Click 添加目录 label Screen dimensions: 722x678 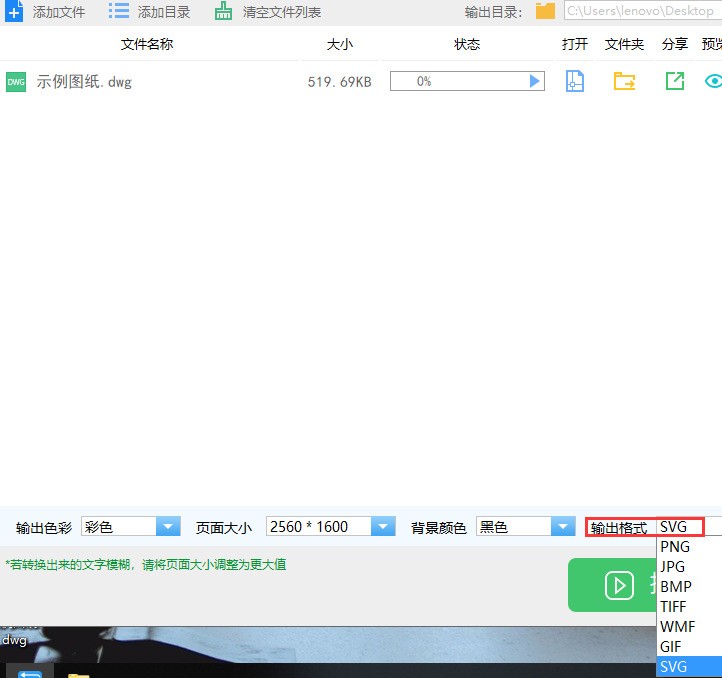pyautogui.click(x=164, y=12)
